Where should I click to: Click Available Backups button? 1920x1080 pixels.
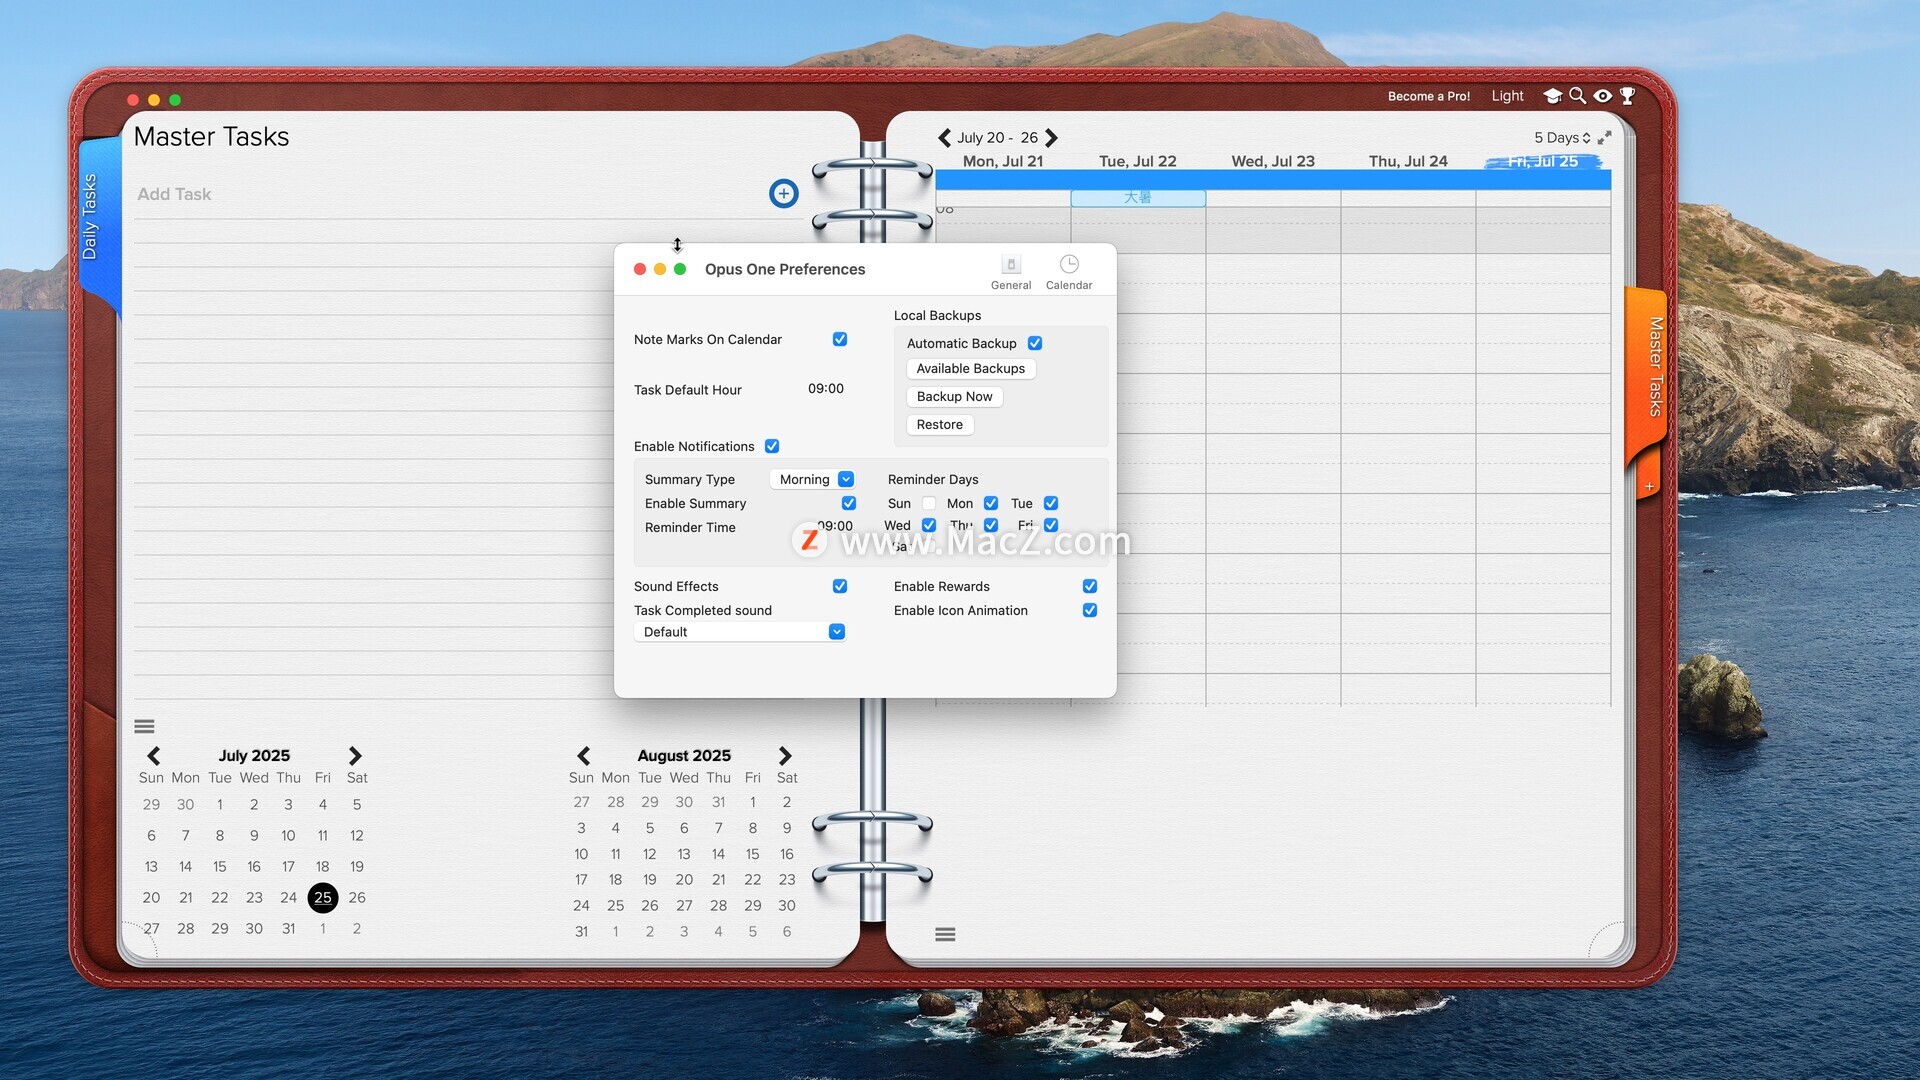pyautogui.click(x=971, y=369)
